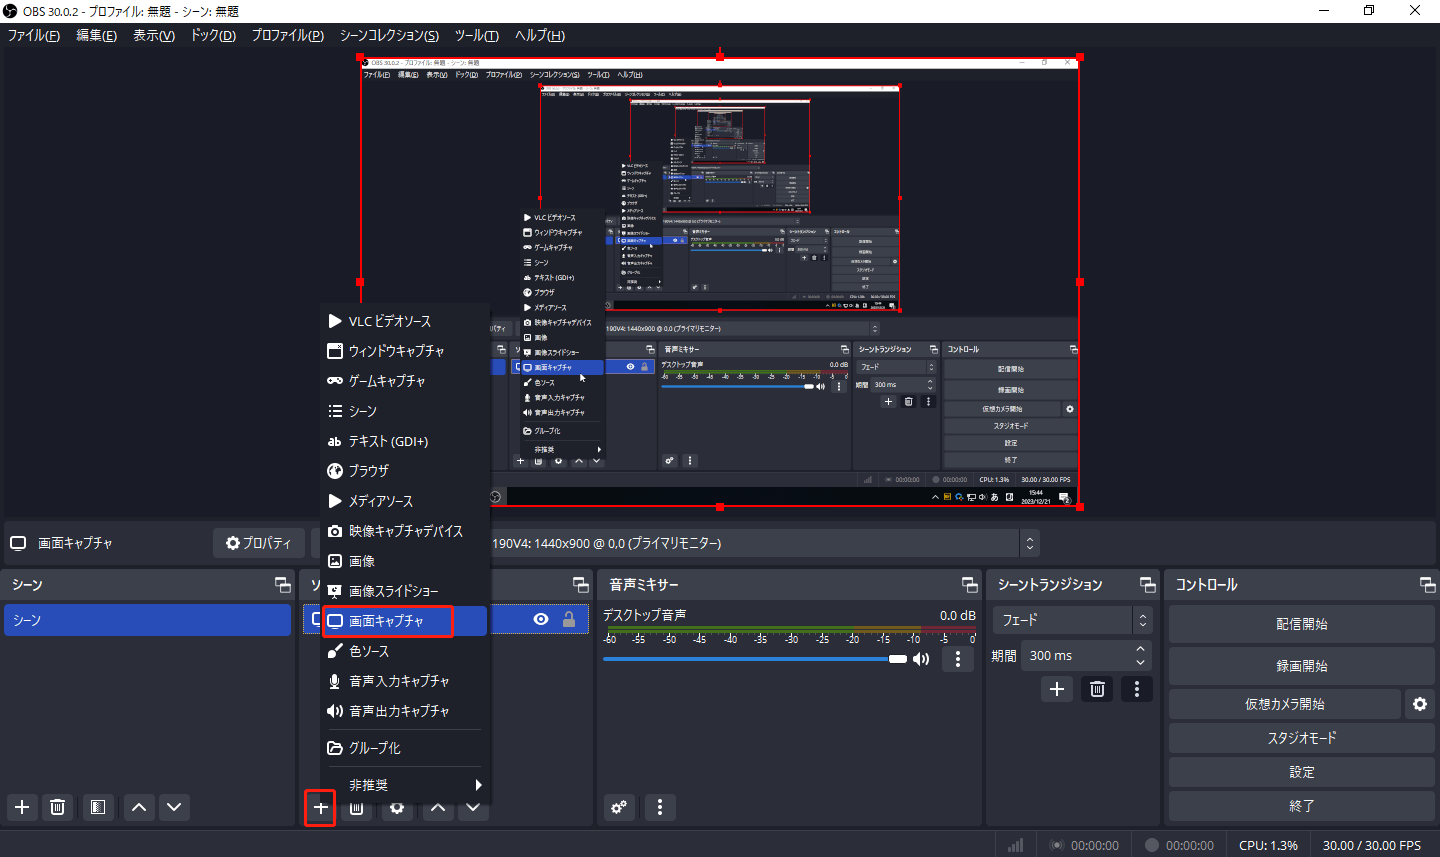Open audio mixer three-dot menu

660,807
